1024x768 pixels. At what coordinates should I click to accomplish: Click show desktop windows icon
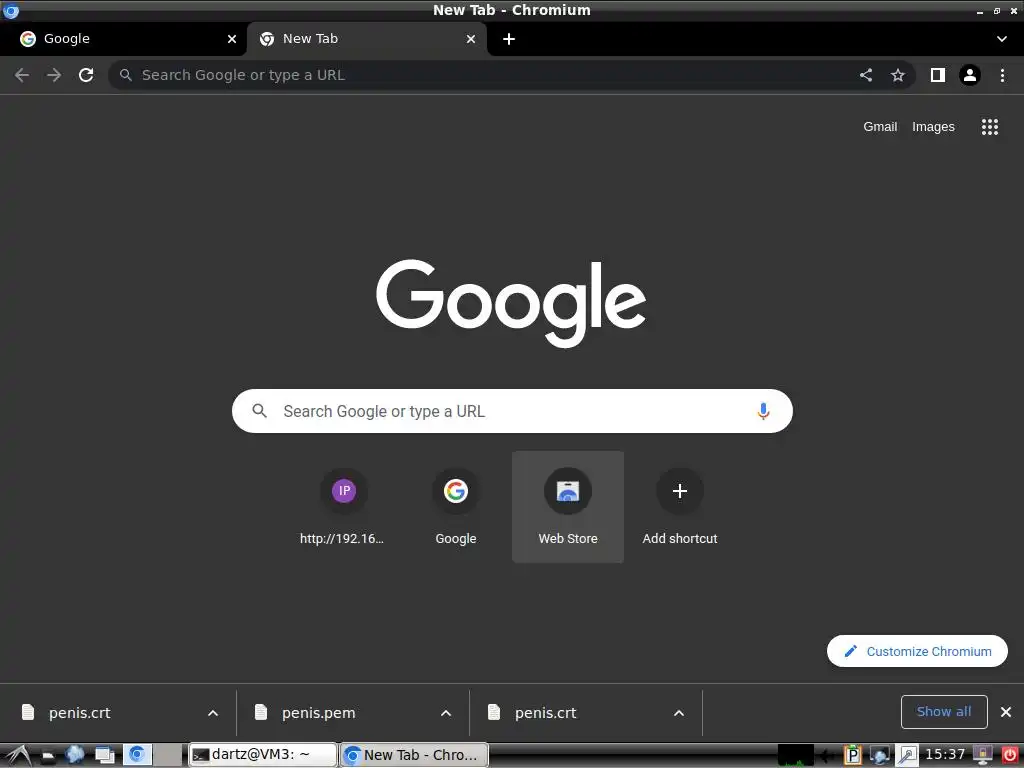pyautogui.click(x=104, y=756)
